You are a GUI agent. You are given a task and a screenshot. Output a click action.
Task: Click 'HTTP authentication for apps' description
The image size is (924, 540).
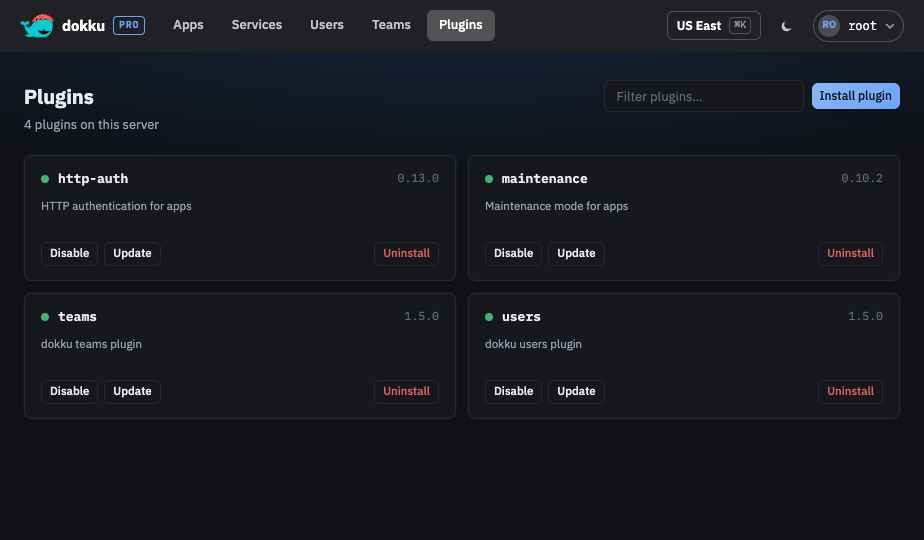[116, 206]
